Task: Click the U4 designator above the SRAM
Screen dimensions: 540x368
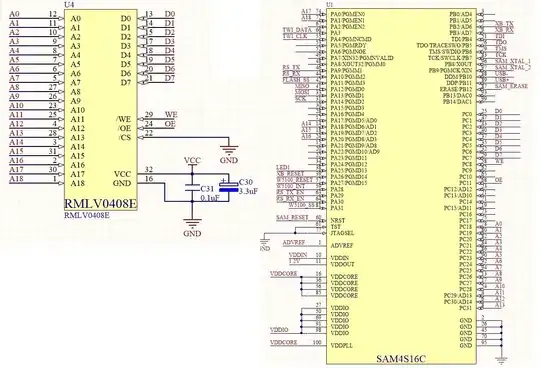Action: click(x=69, y=5)
